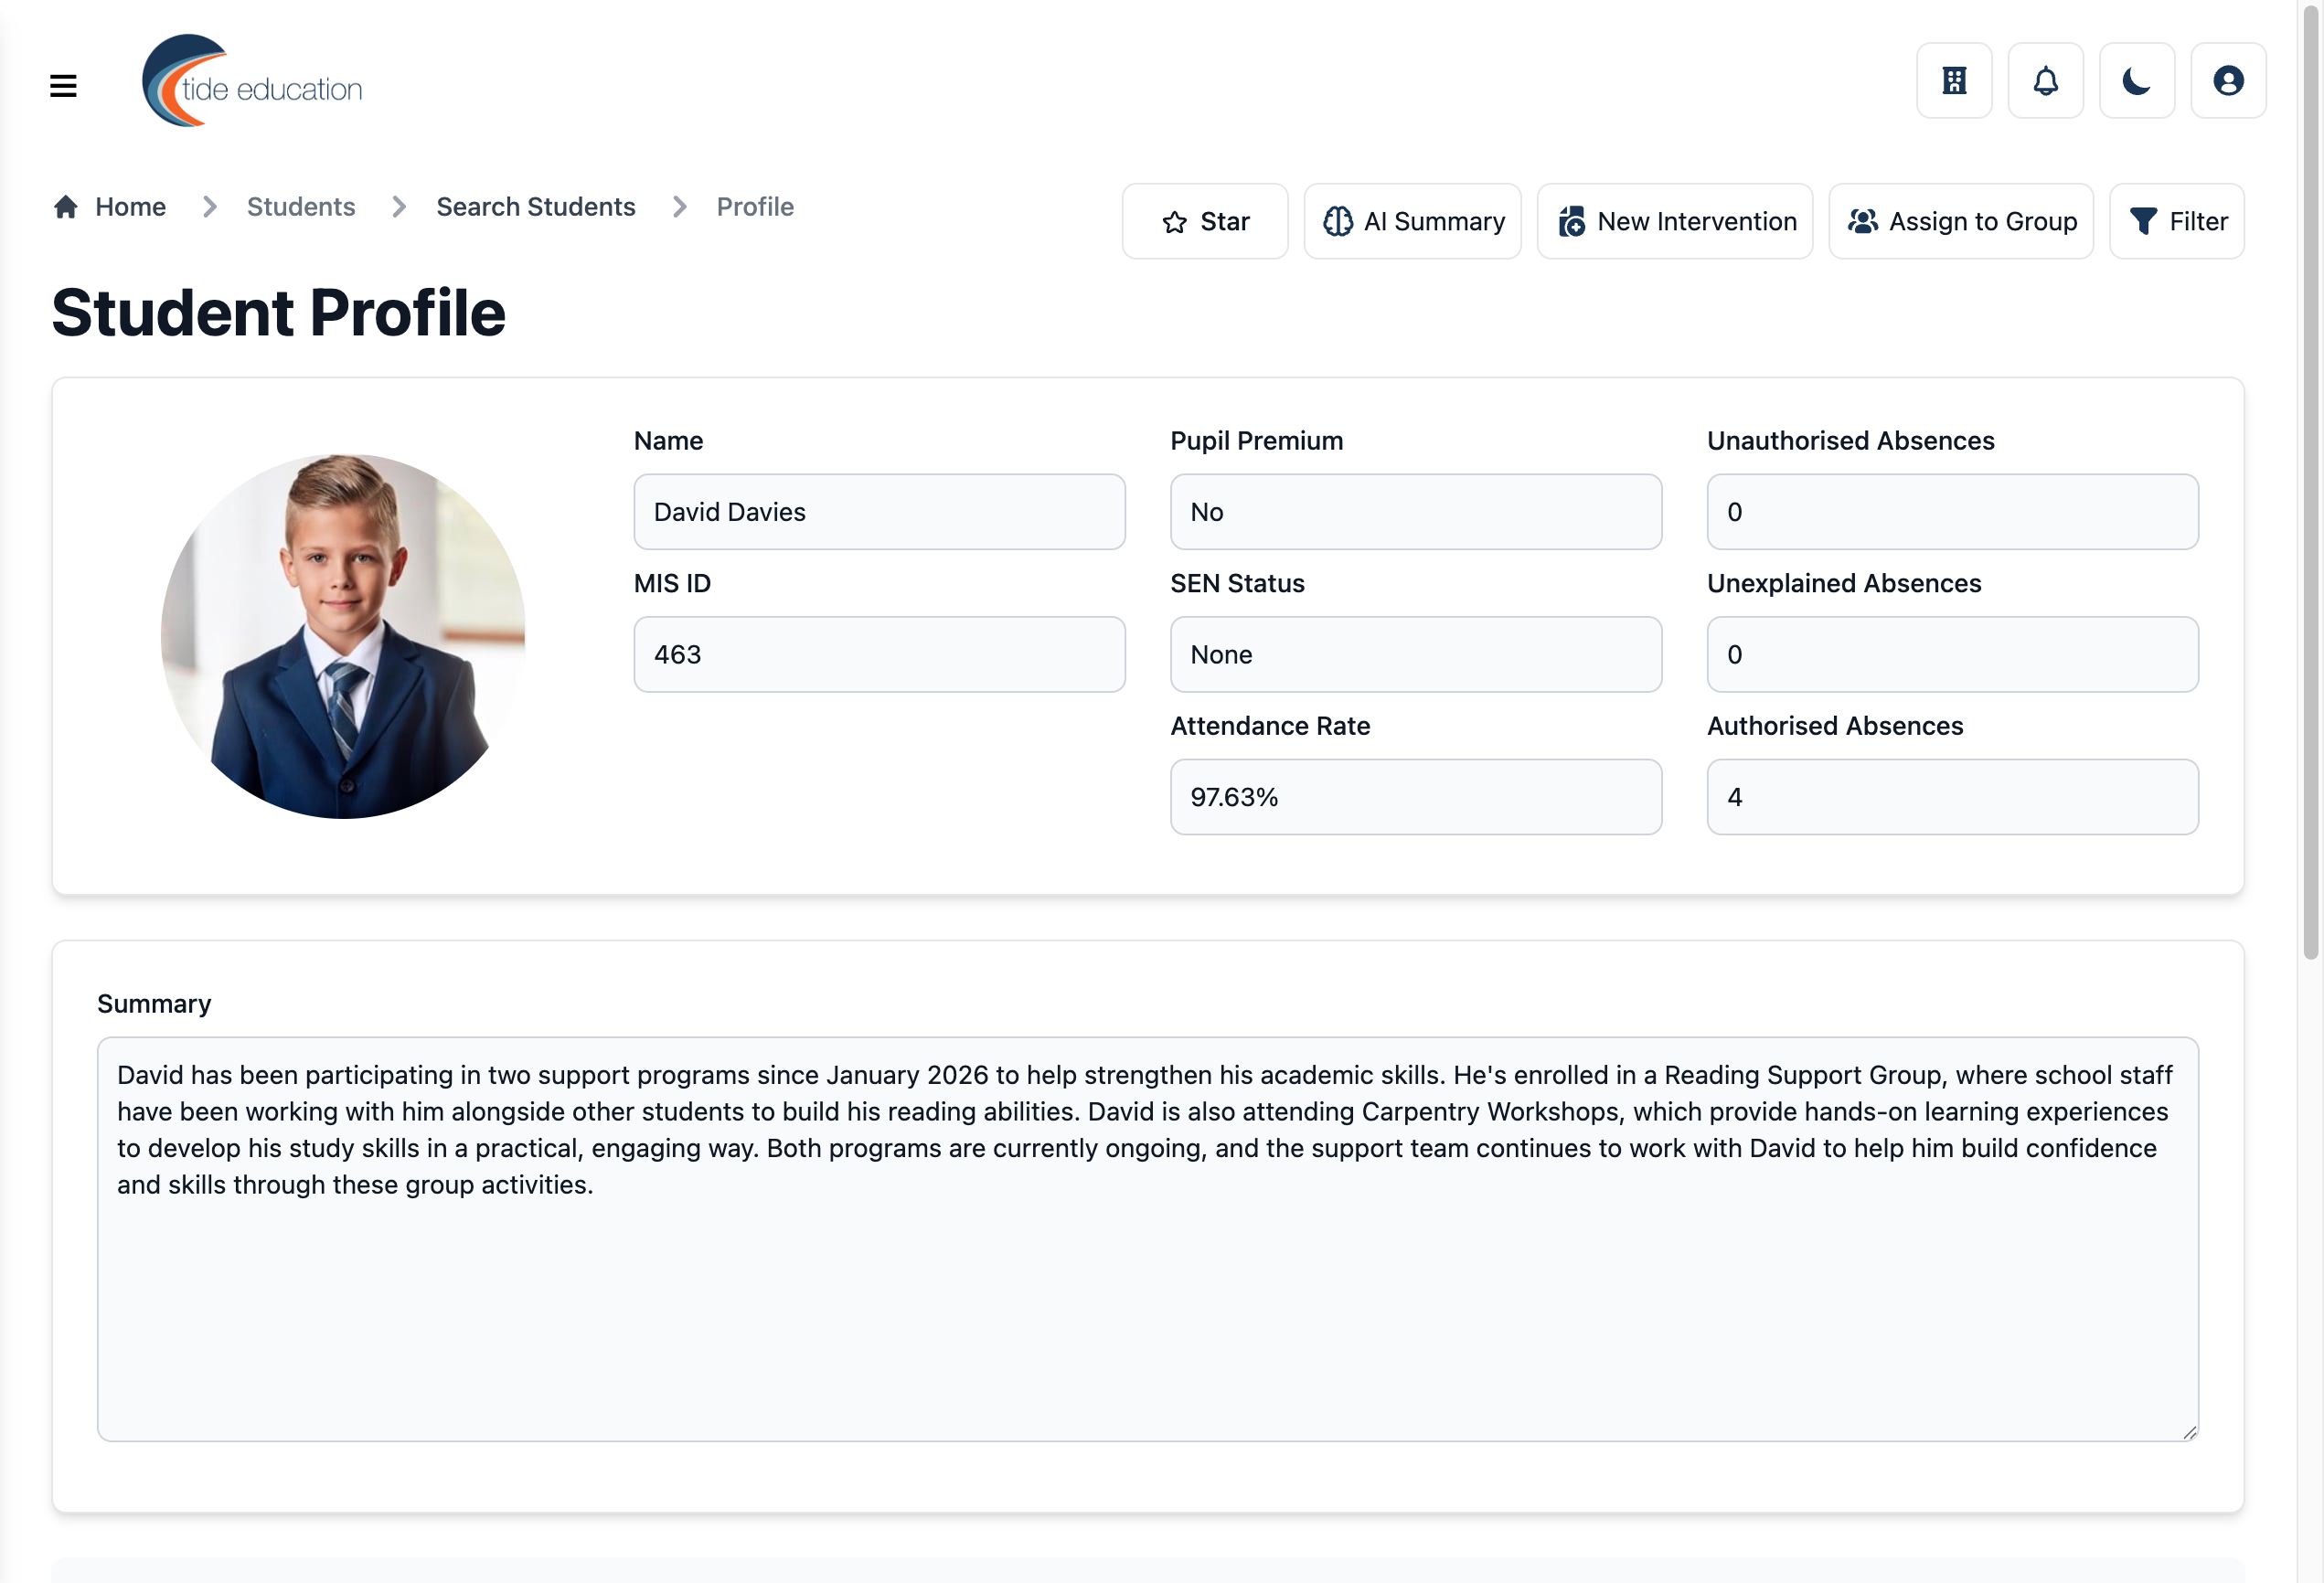Click the student's profile photo
Viewport: 2324px width, 1583px height.
pyautogui.click(x=343, y=636)
